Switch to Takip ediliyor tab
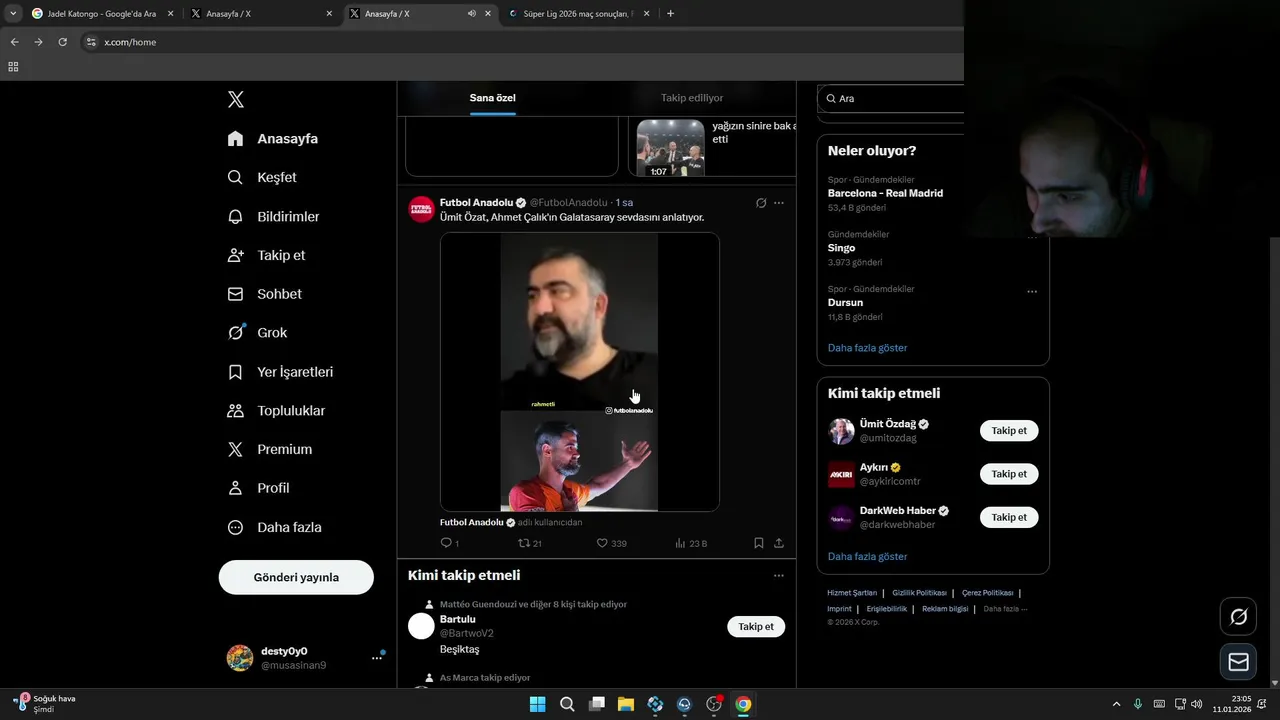 coord(692,98)
